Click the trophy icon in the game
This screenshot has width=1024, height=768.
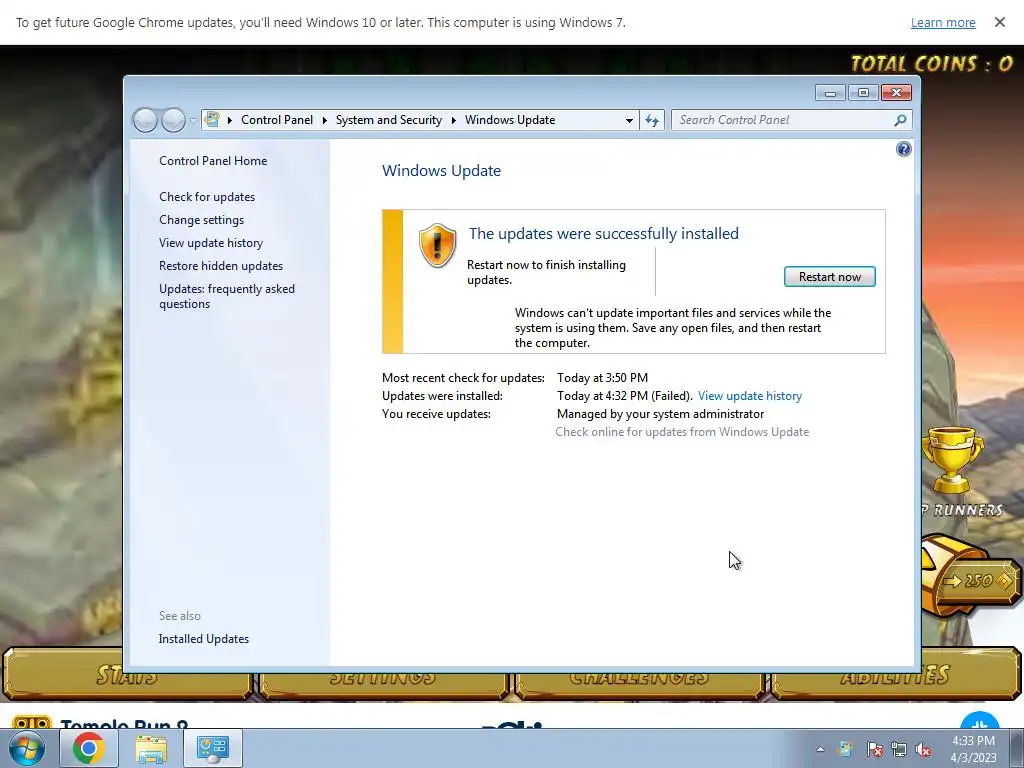coord(952,461)
